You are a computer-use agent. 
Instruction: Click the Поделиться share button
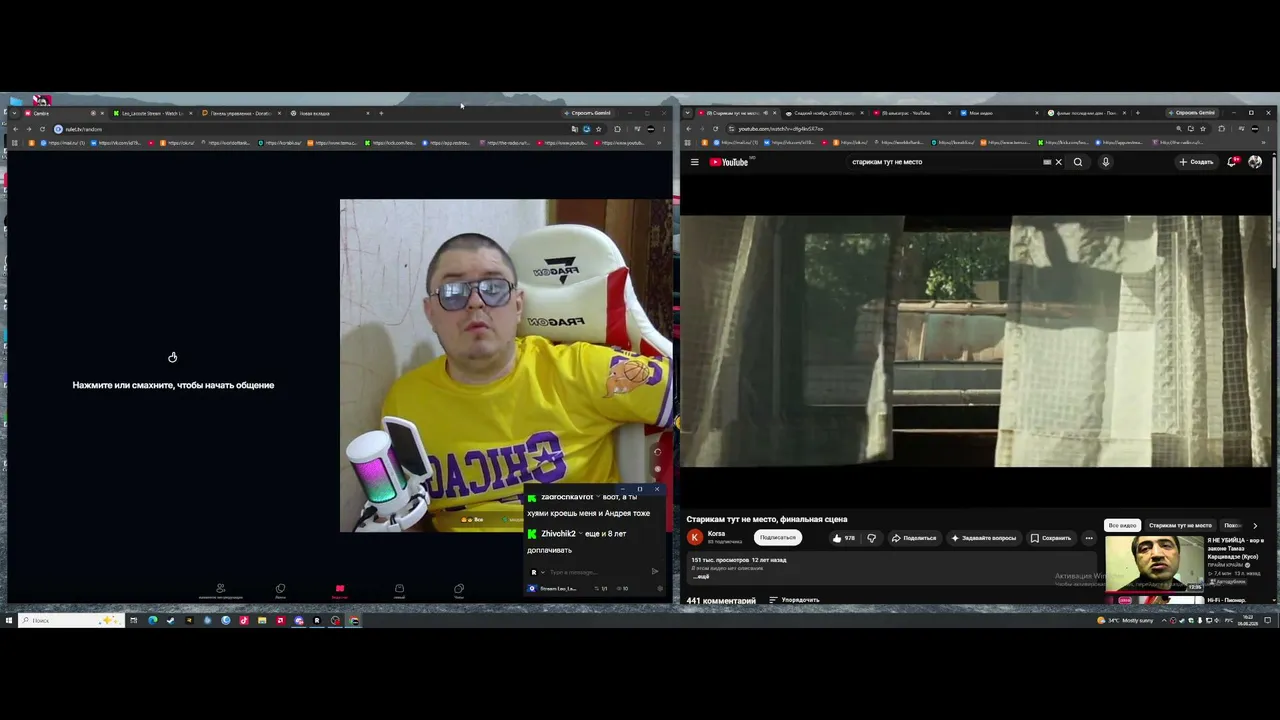click(x=914, y=538)
